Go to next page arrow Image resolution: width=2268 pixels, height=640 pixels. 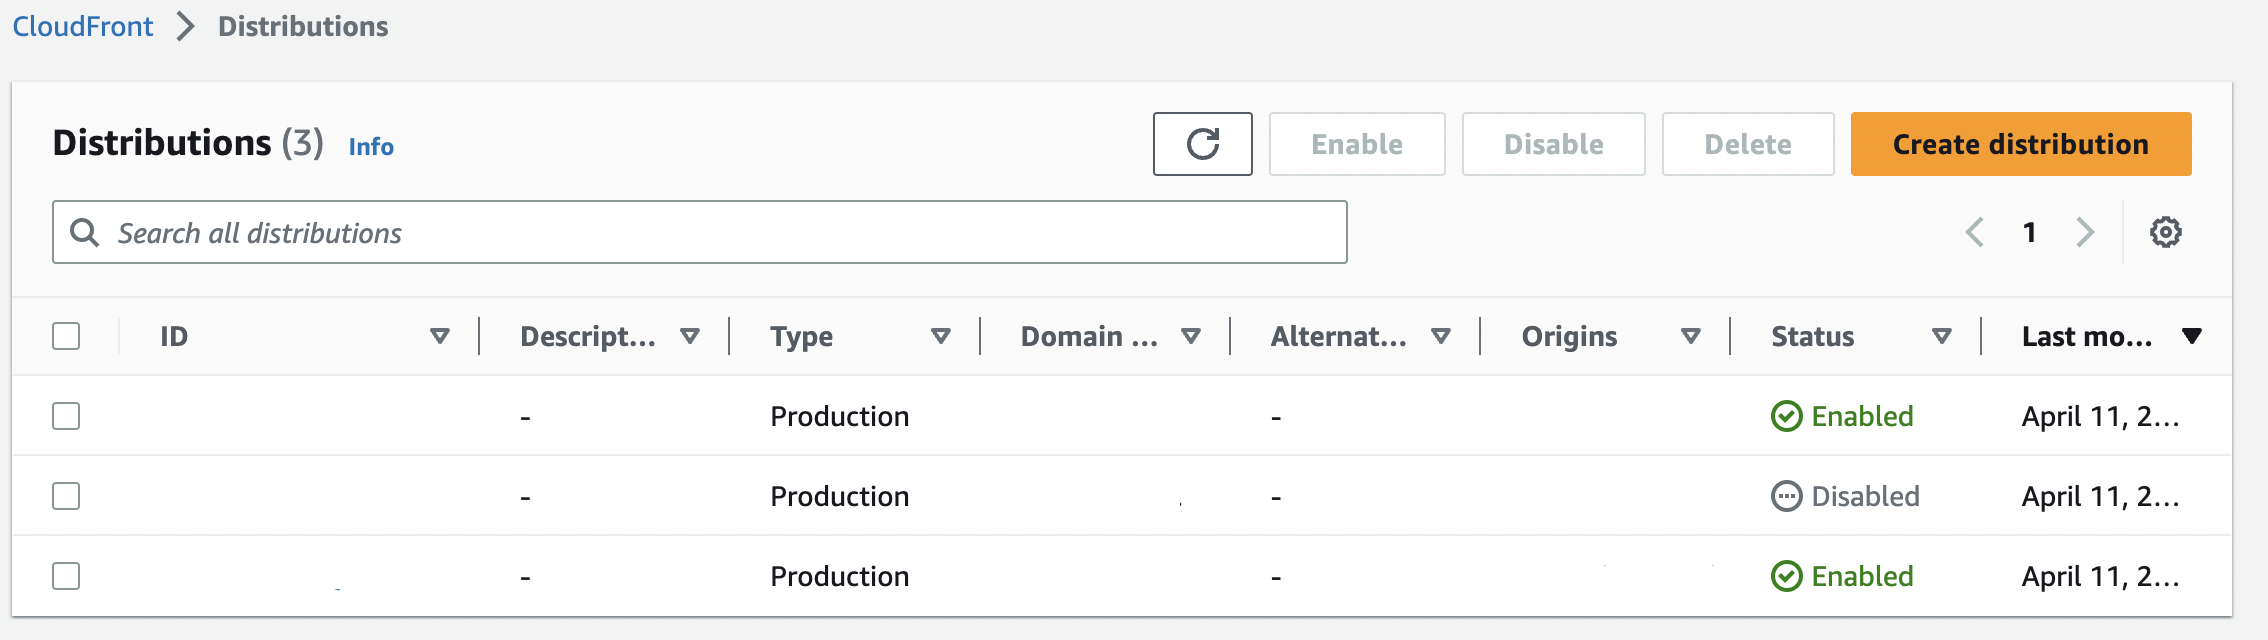click(x=2085, y=233)
